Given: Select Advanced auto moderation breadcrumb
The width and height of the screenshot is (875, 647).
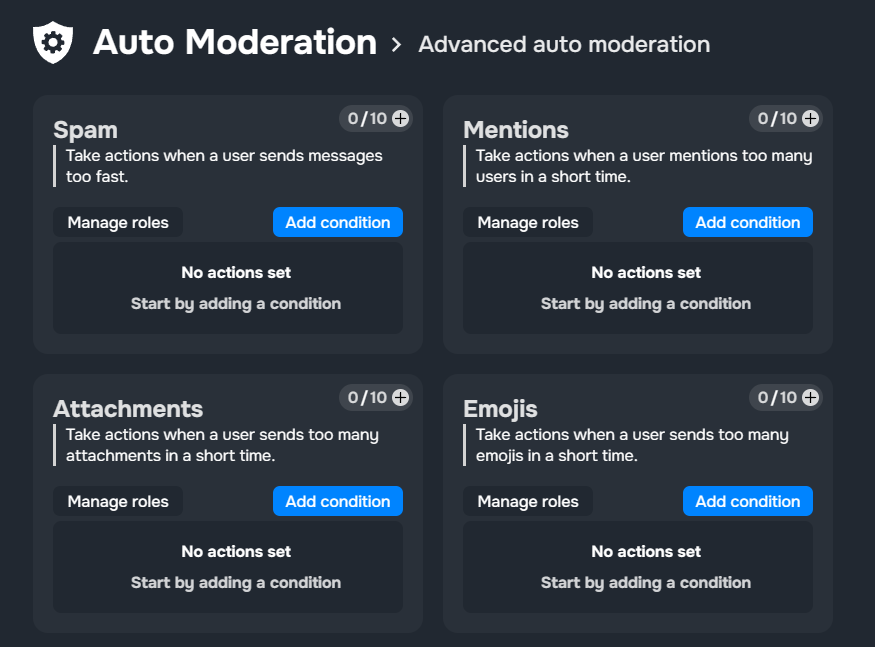Looking at the screenshot, I should [x=564, y=45].
